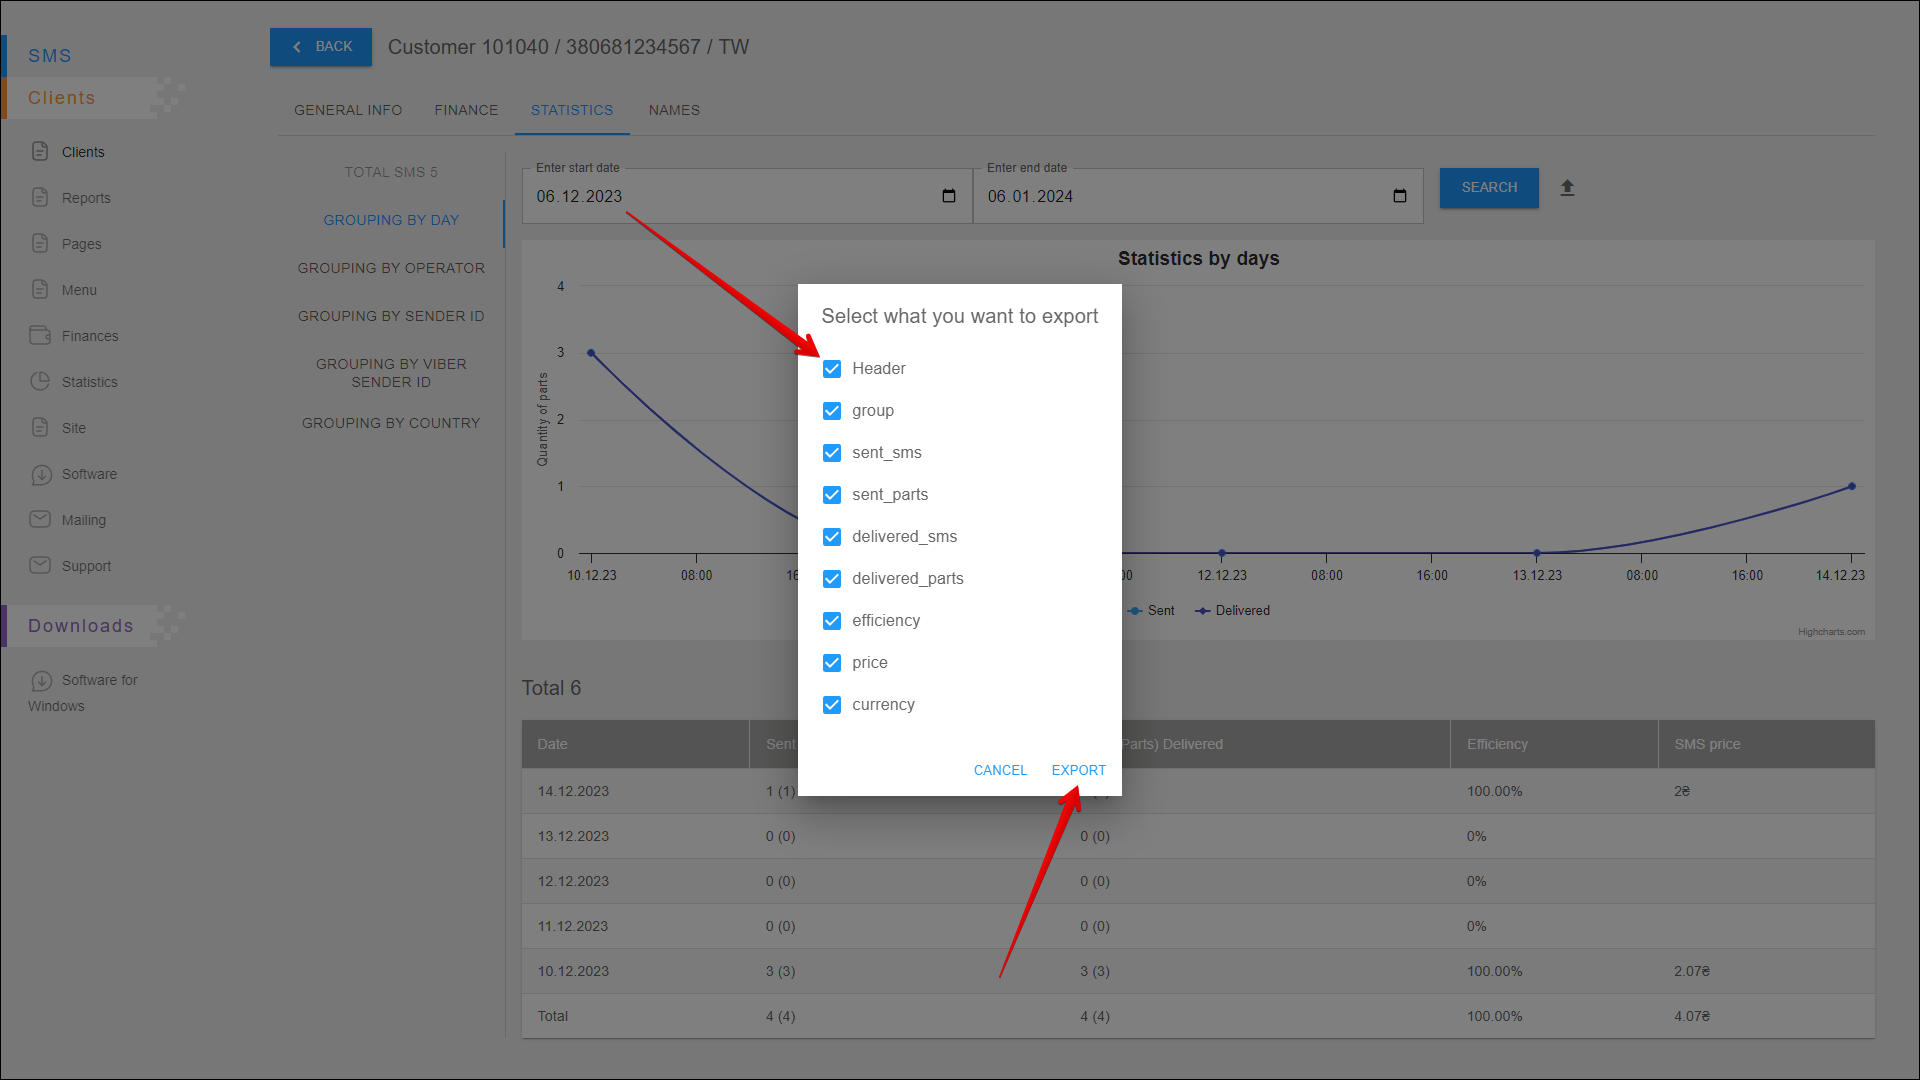This screenshot has width=1920, height=1080.
Task: Click the Mailing envelope icon
Action: pos(40,519)
